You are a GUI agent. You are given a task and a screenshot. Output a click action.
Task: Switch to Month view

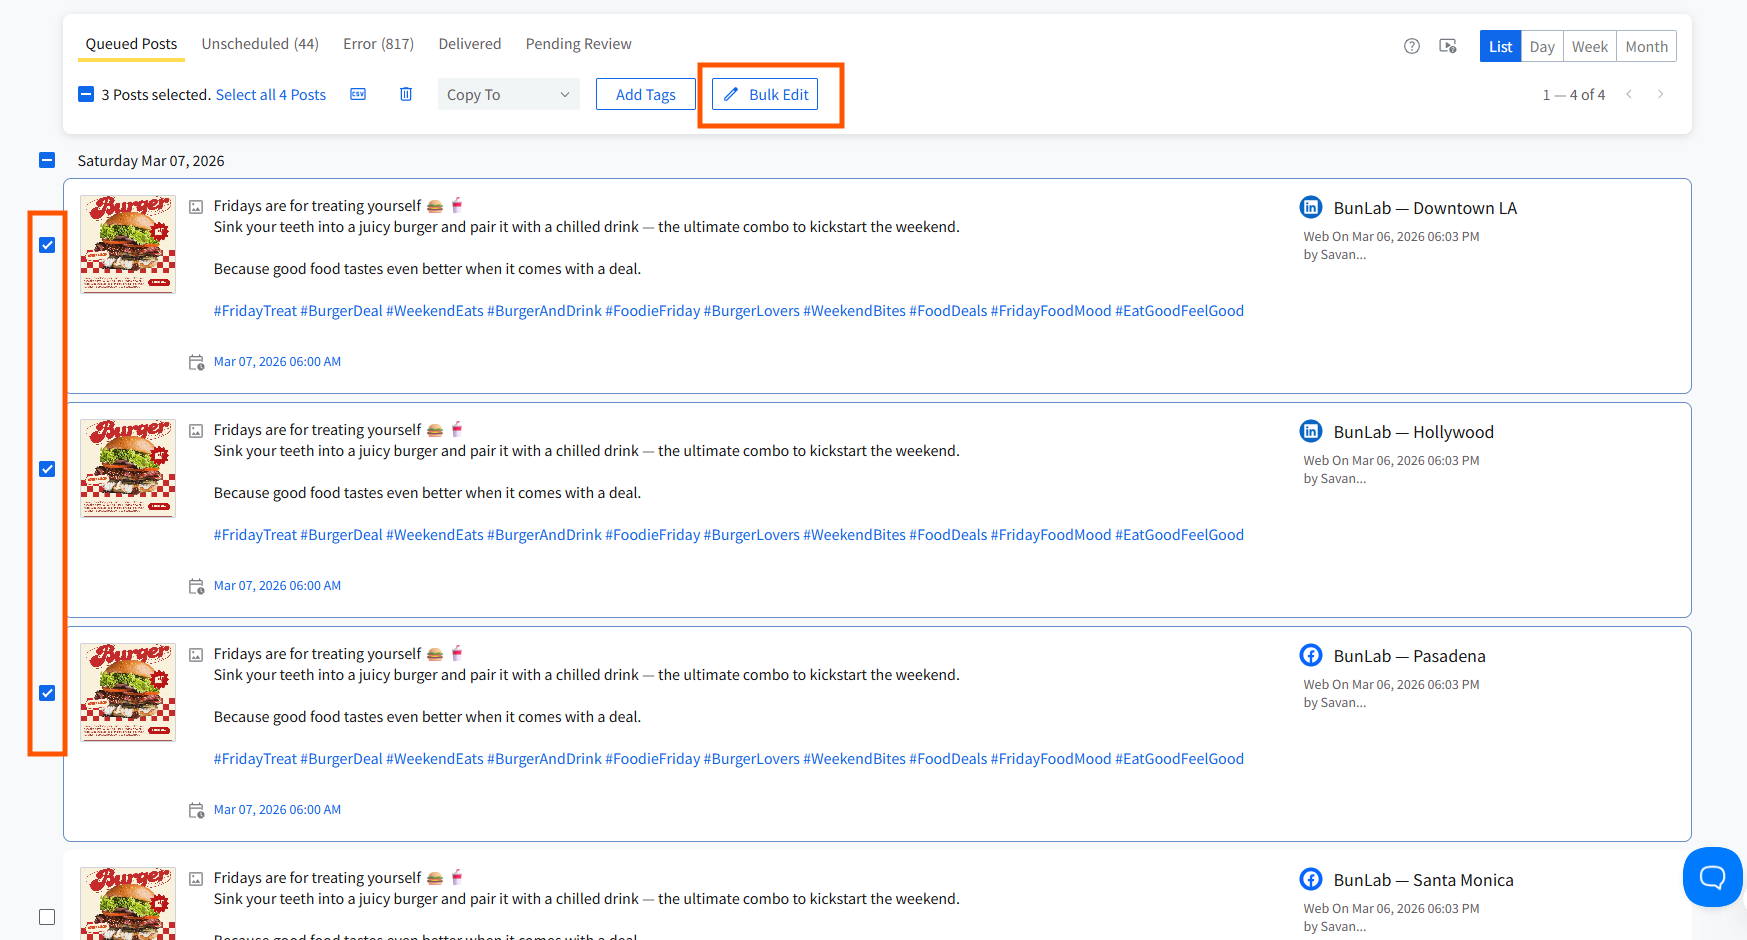click(1646, 46)
